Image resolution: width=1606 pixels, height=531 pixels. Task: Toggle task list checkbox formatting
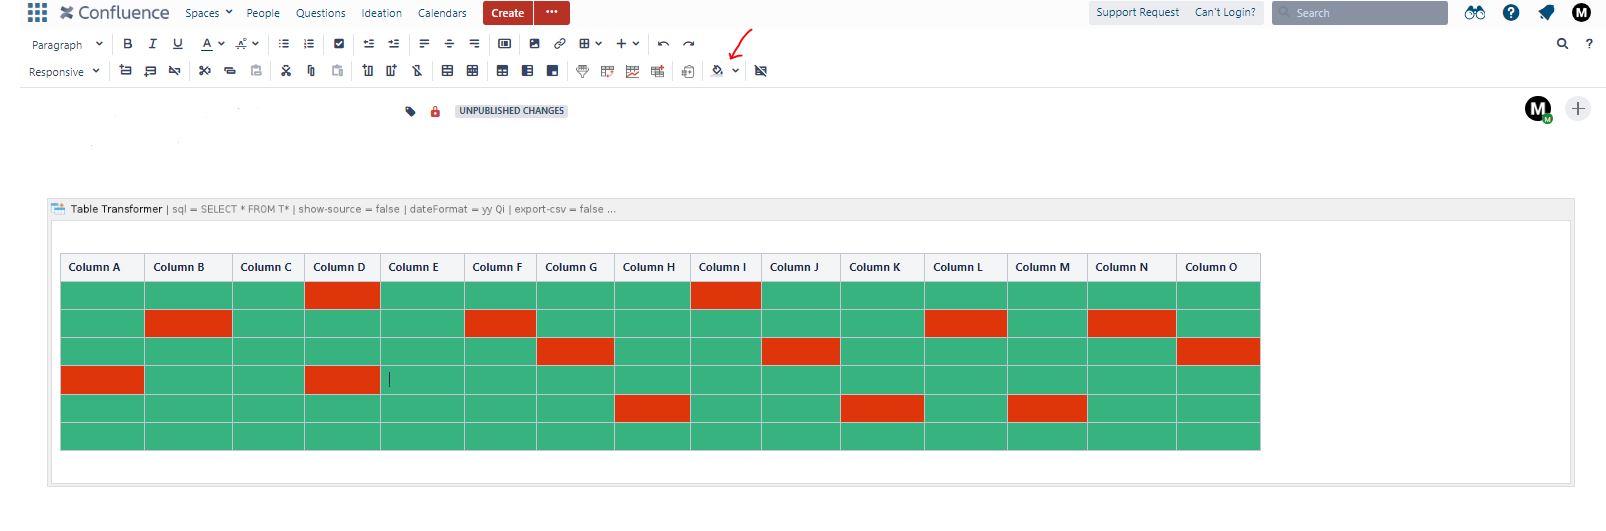coord(339,44)
